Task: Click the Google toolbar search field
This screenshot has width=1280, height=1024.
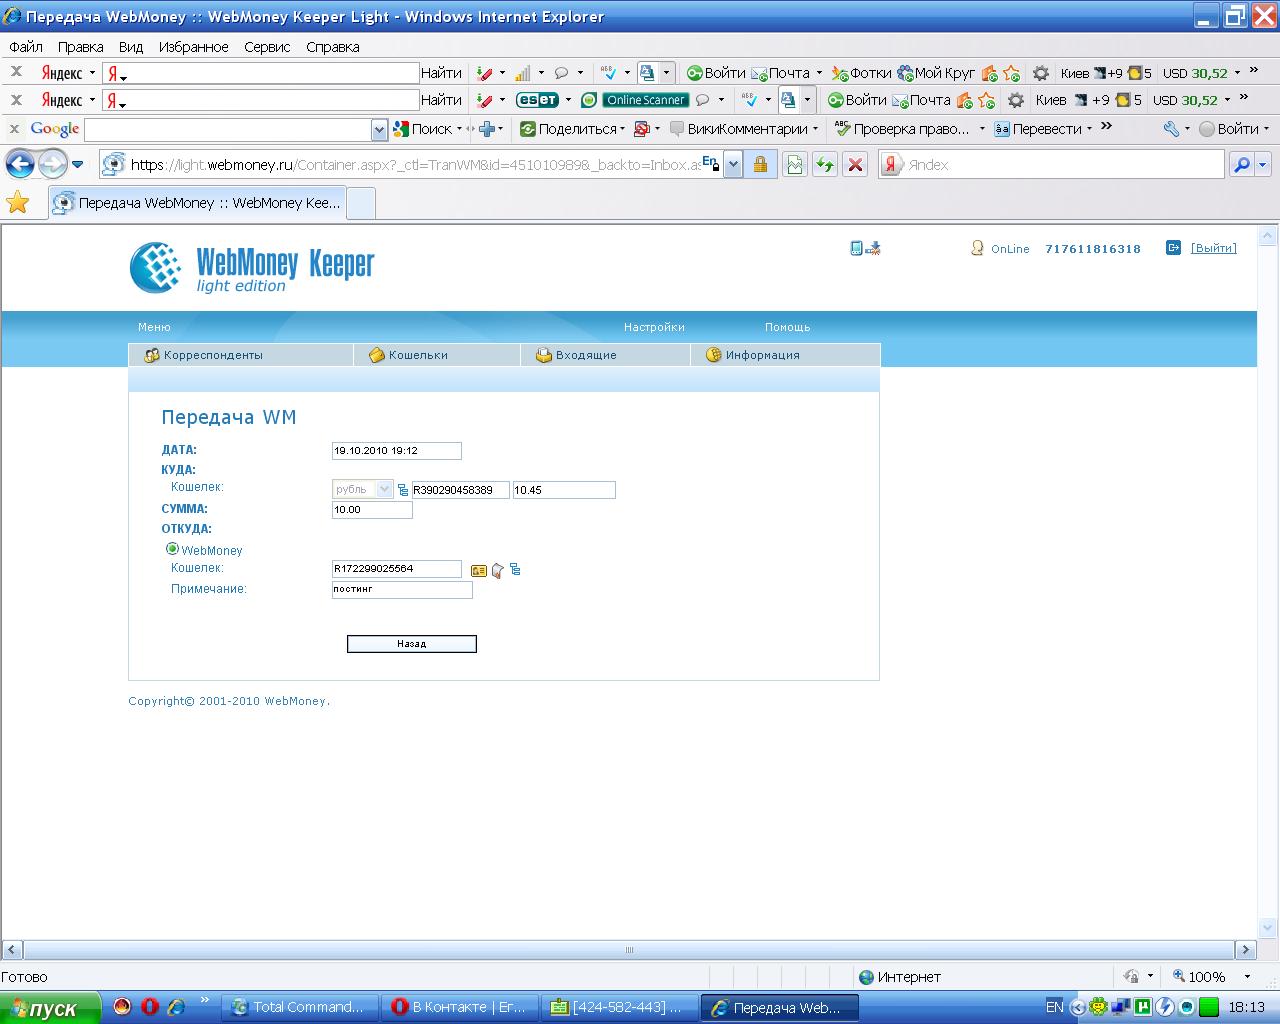Action: [228, 130]
